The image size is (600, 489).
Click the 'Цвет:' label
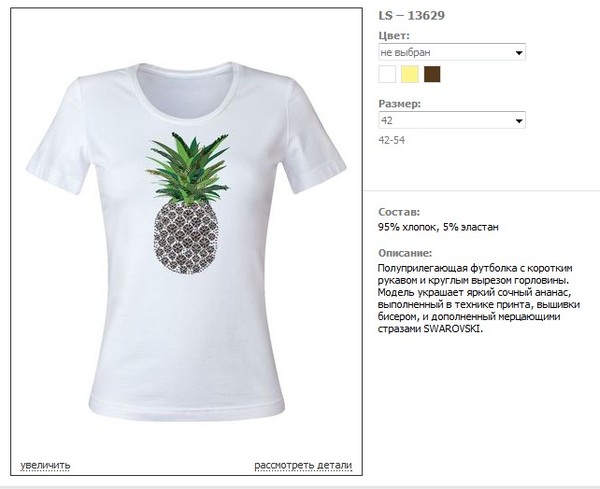pos(394,36)
